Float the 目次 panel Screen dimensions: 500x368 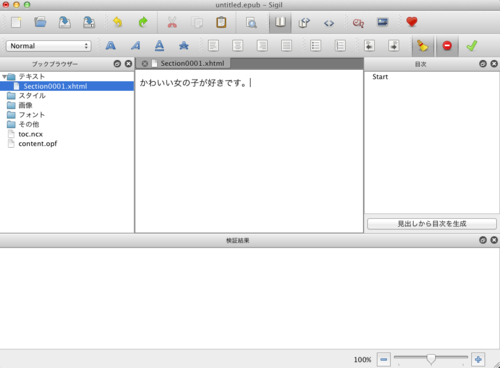[x=483, y=64]
